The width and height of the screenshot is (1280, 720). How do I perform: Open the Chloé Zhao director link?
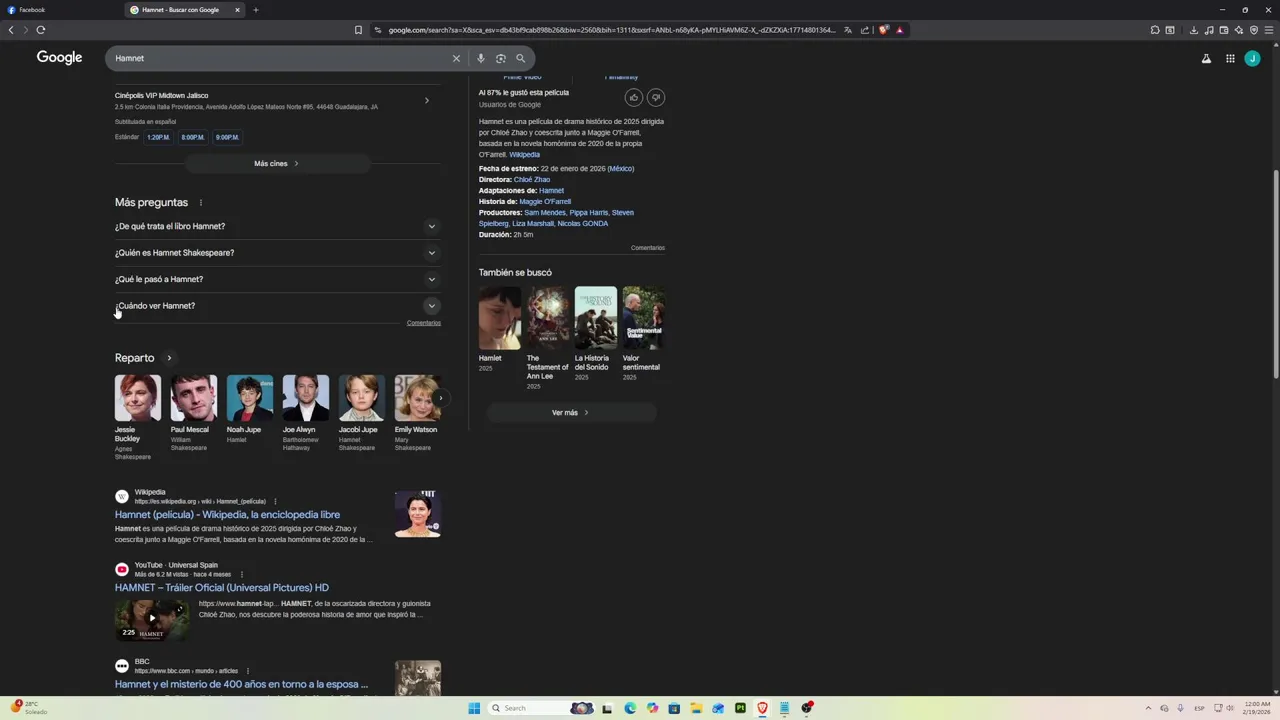(x=532, y=179)
